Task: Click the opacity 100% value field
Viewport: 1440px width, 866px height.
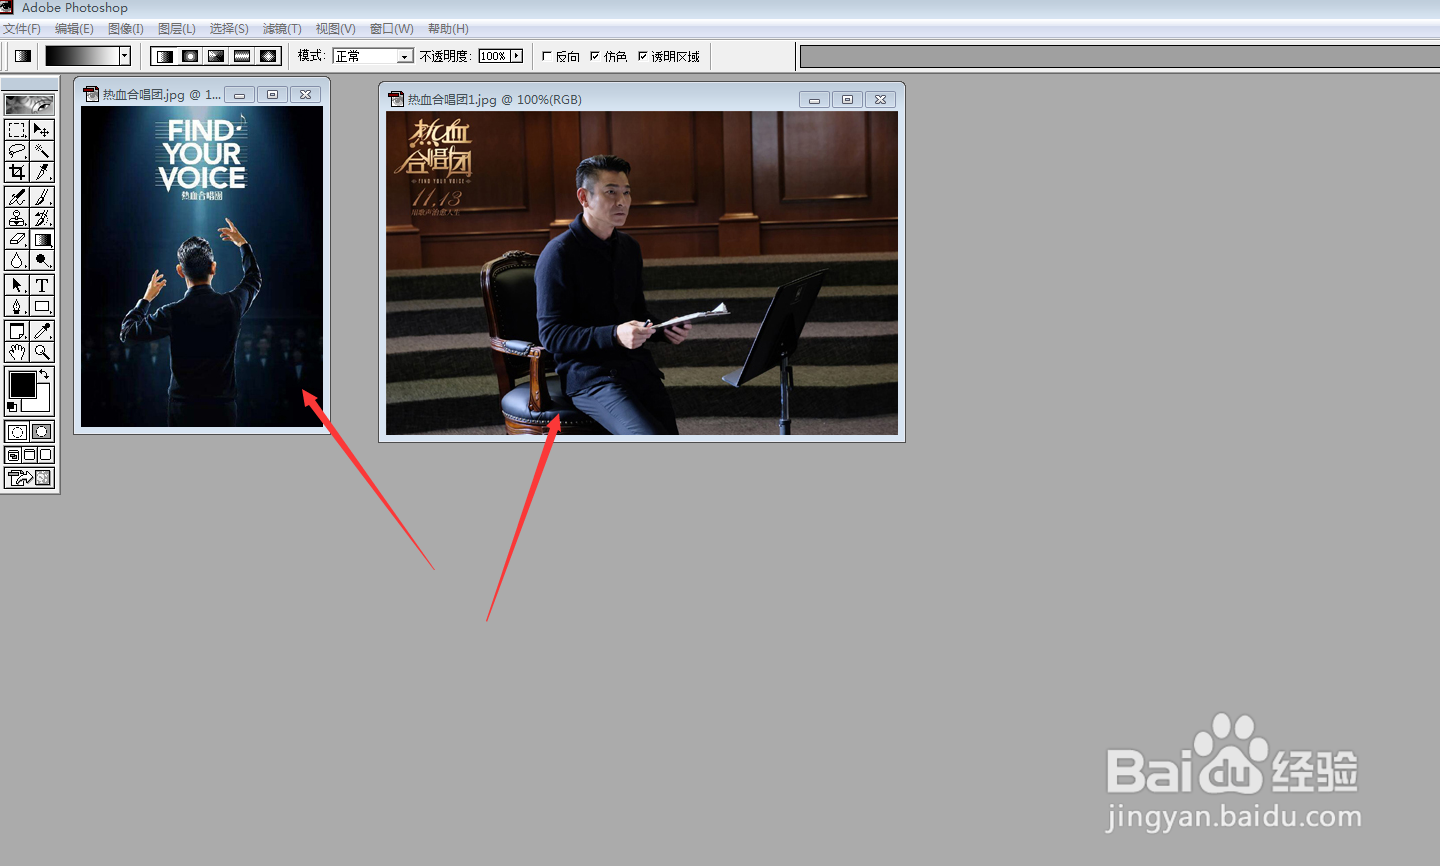Action: tap(494, 56)
